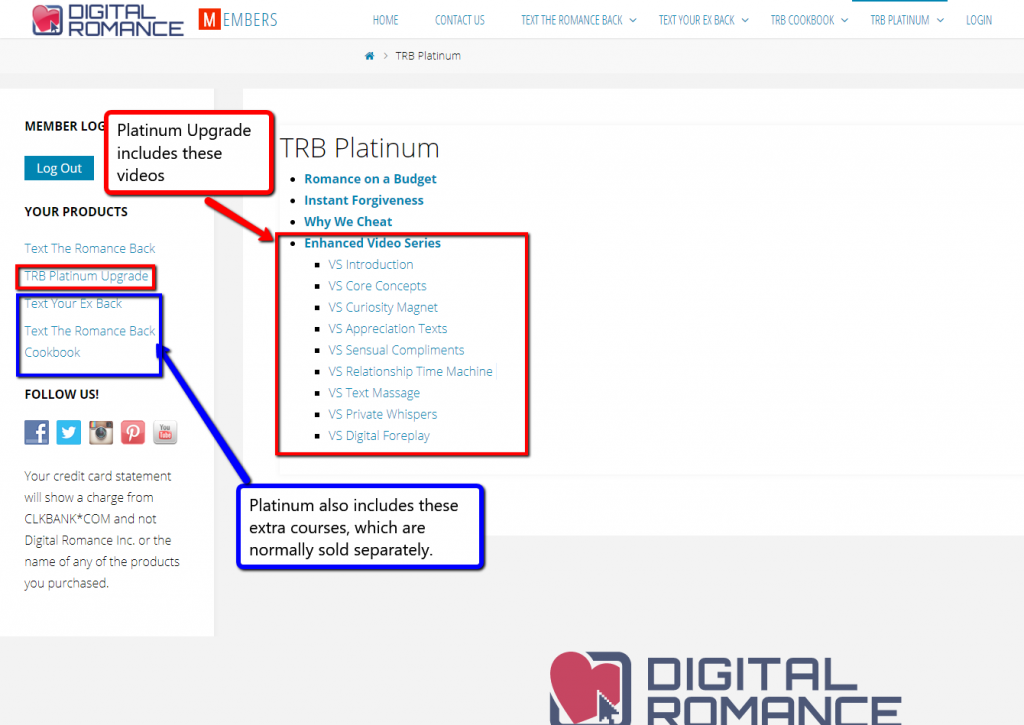Click the Login menu item
Viewport: 1024px width, 725px height.
pos(978,20)
